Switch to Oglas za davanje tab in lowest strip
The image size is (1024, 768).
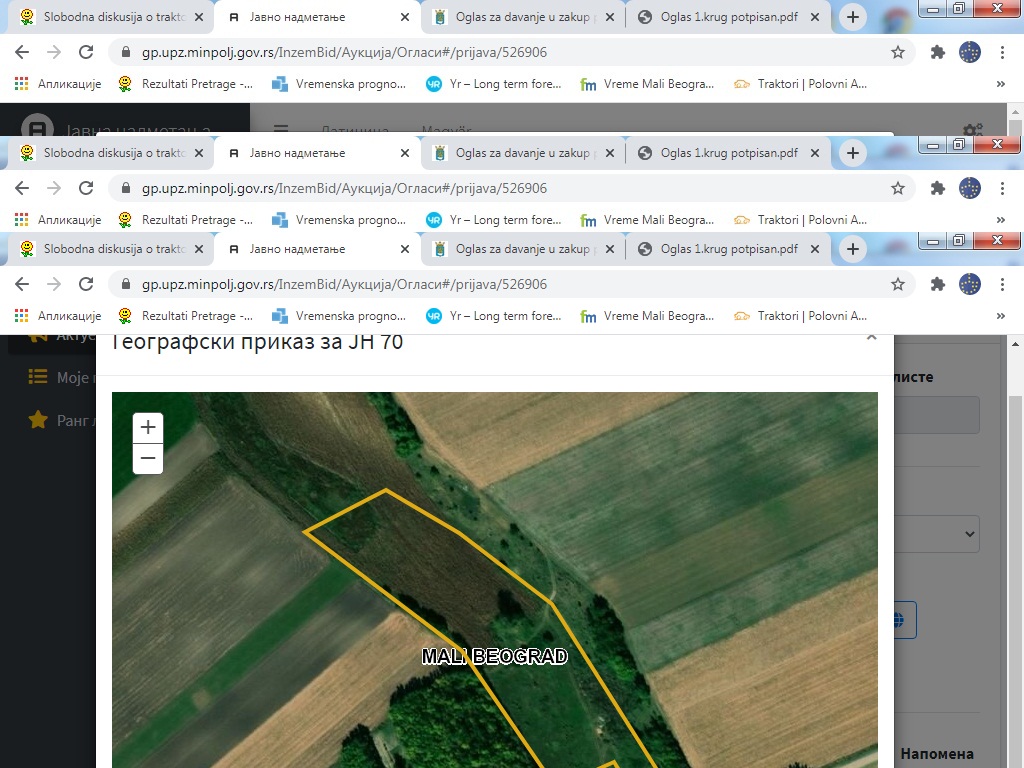pyautogui.click(x=522, y=249)
